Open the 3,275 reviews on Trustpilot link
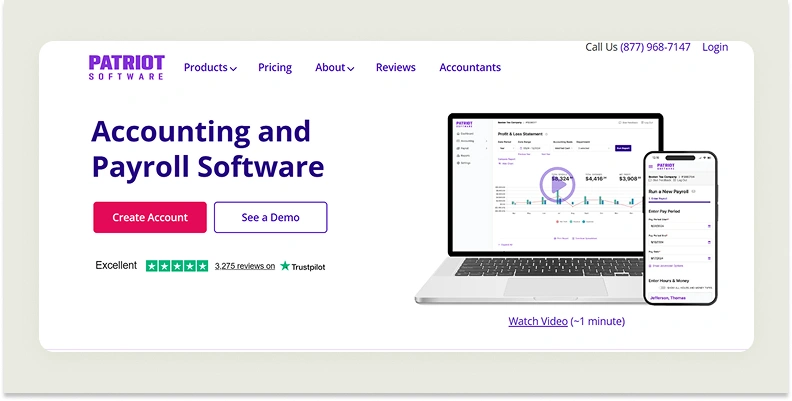 [245, 266]
